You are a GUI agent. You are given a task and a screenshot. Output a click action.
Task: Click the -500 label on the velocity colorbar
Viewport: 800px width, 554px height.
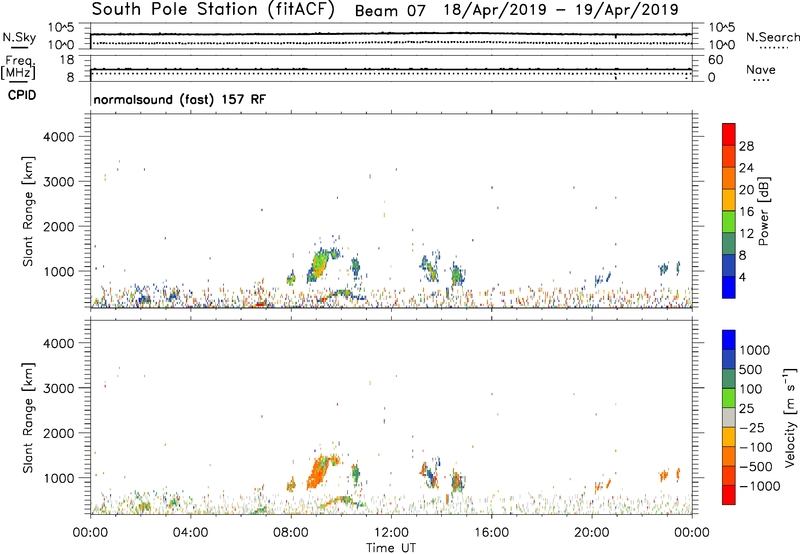(755, 466)
